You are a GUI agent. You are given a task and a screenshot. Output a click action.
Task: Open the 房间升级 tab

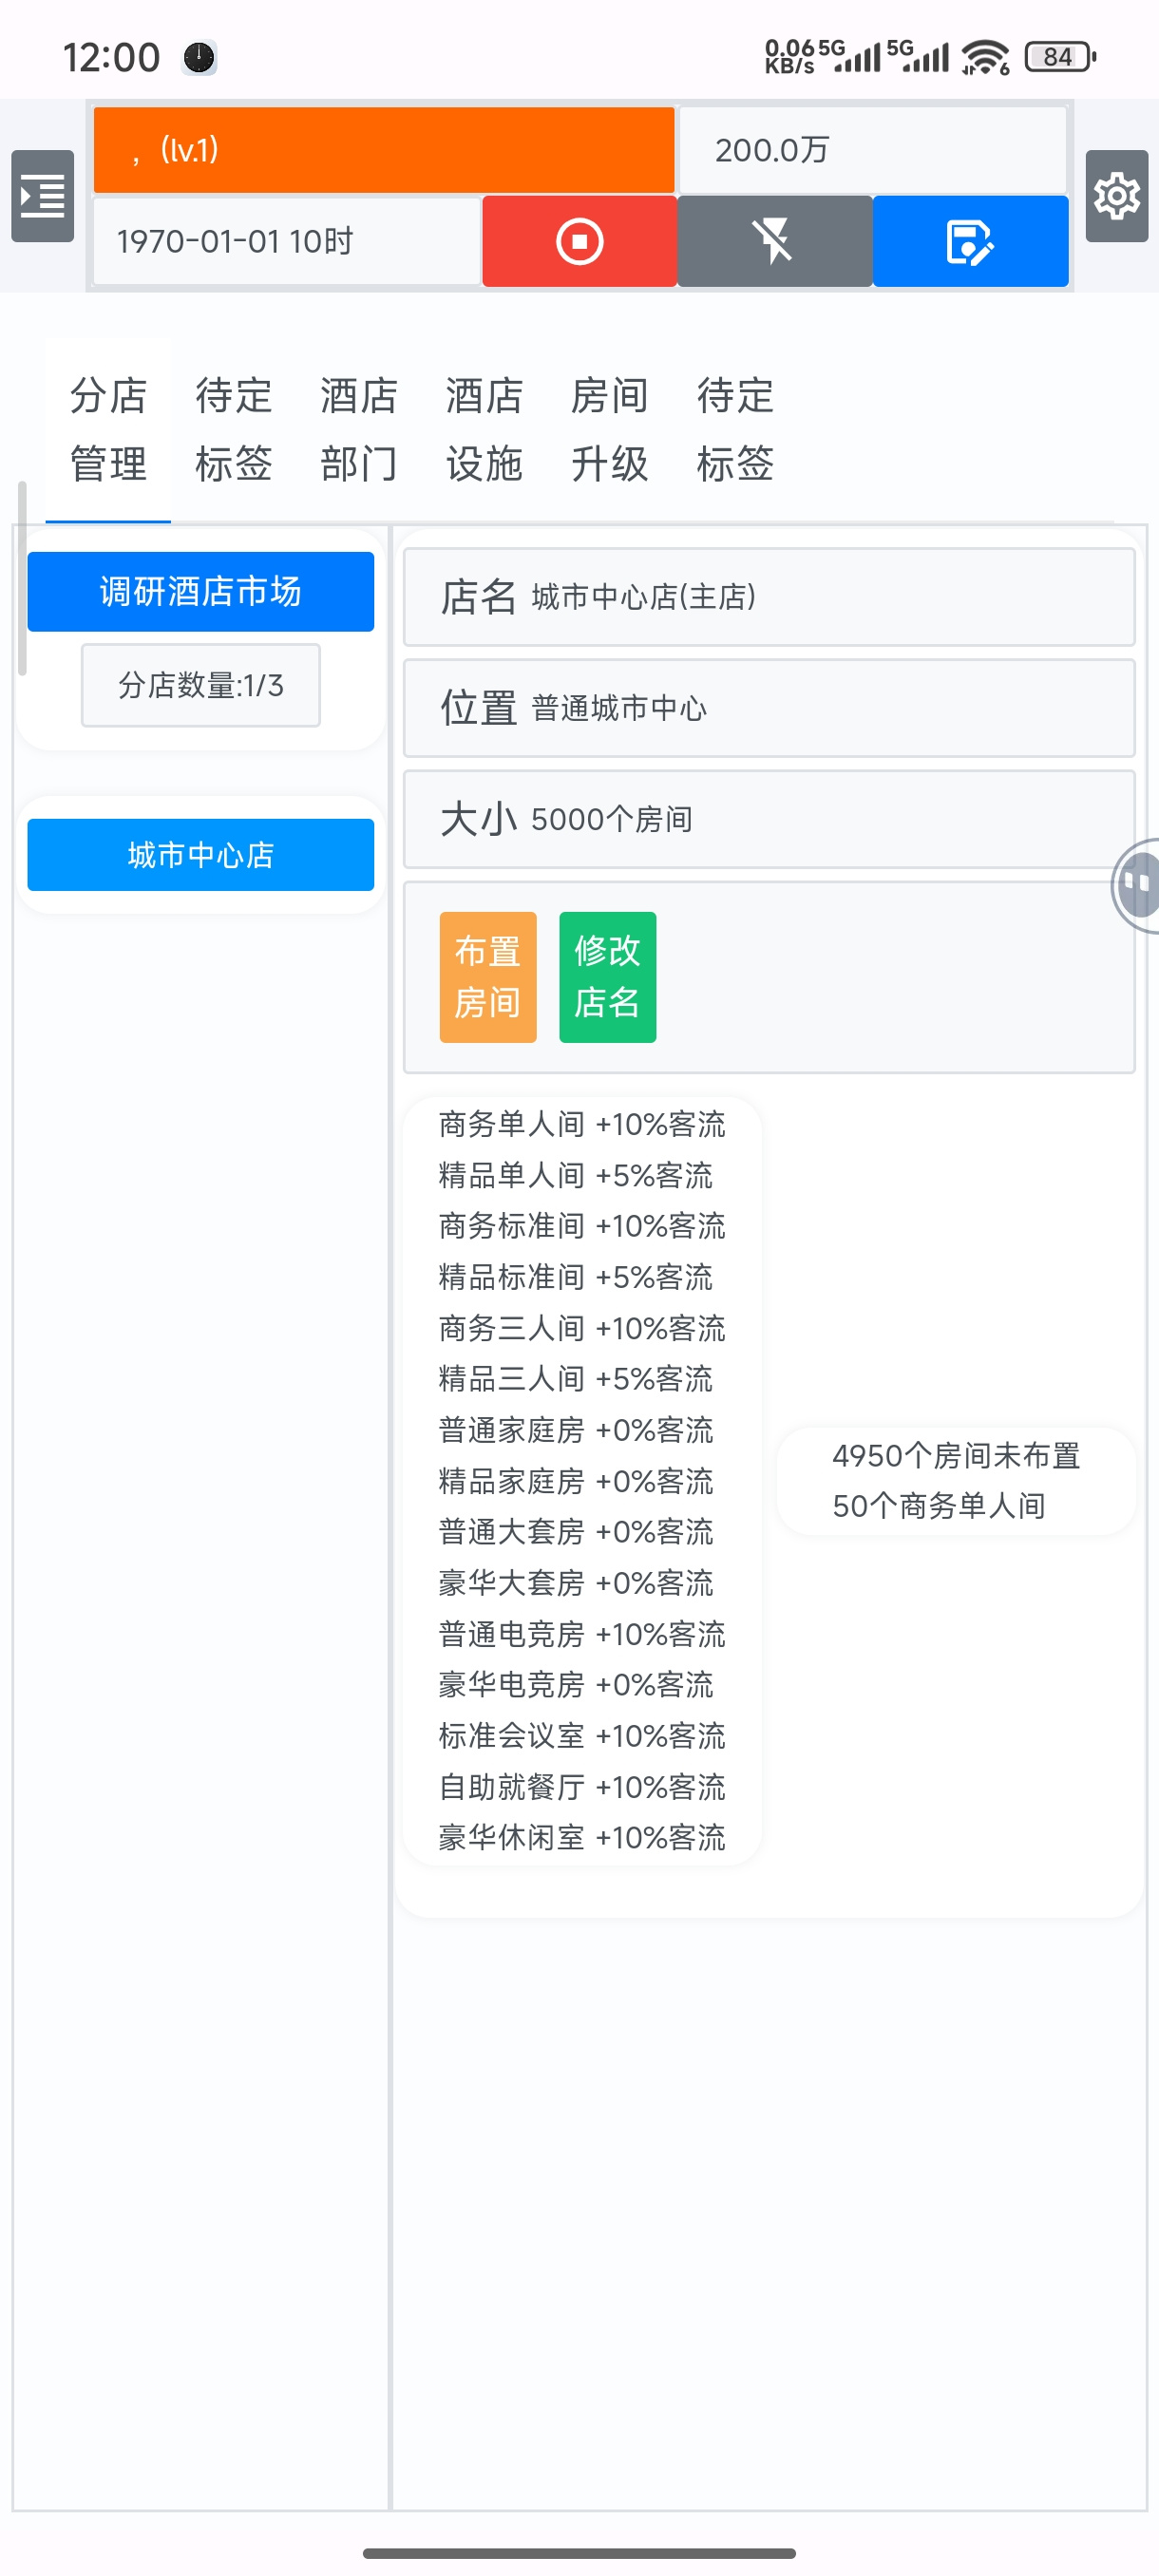tap(610, 430)
